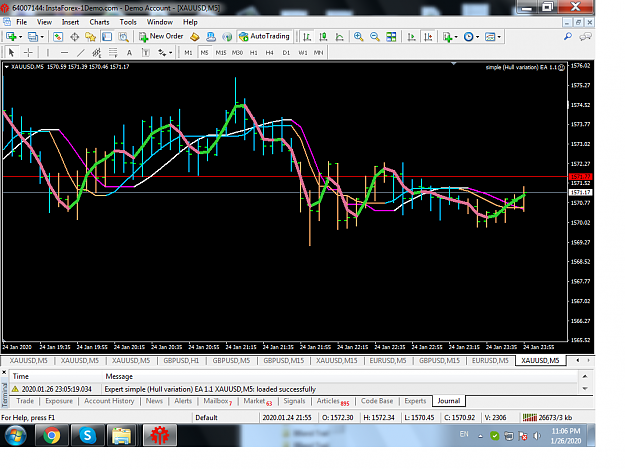Select the trendline tool

pos(81,52)
